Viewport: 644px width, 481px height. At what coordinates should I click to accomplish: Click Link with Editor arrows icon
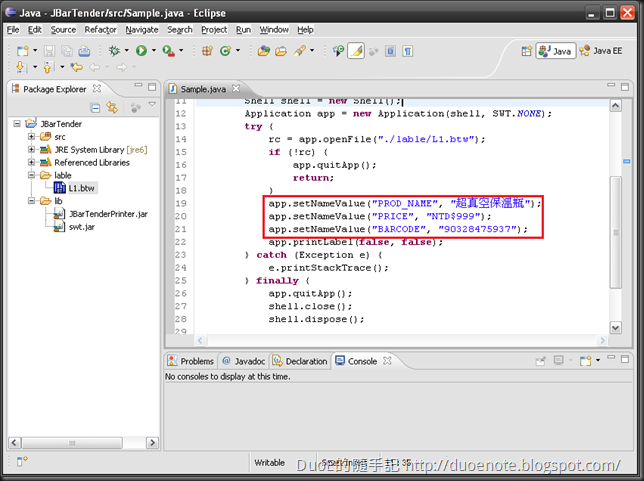(113, 107)
